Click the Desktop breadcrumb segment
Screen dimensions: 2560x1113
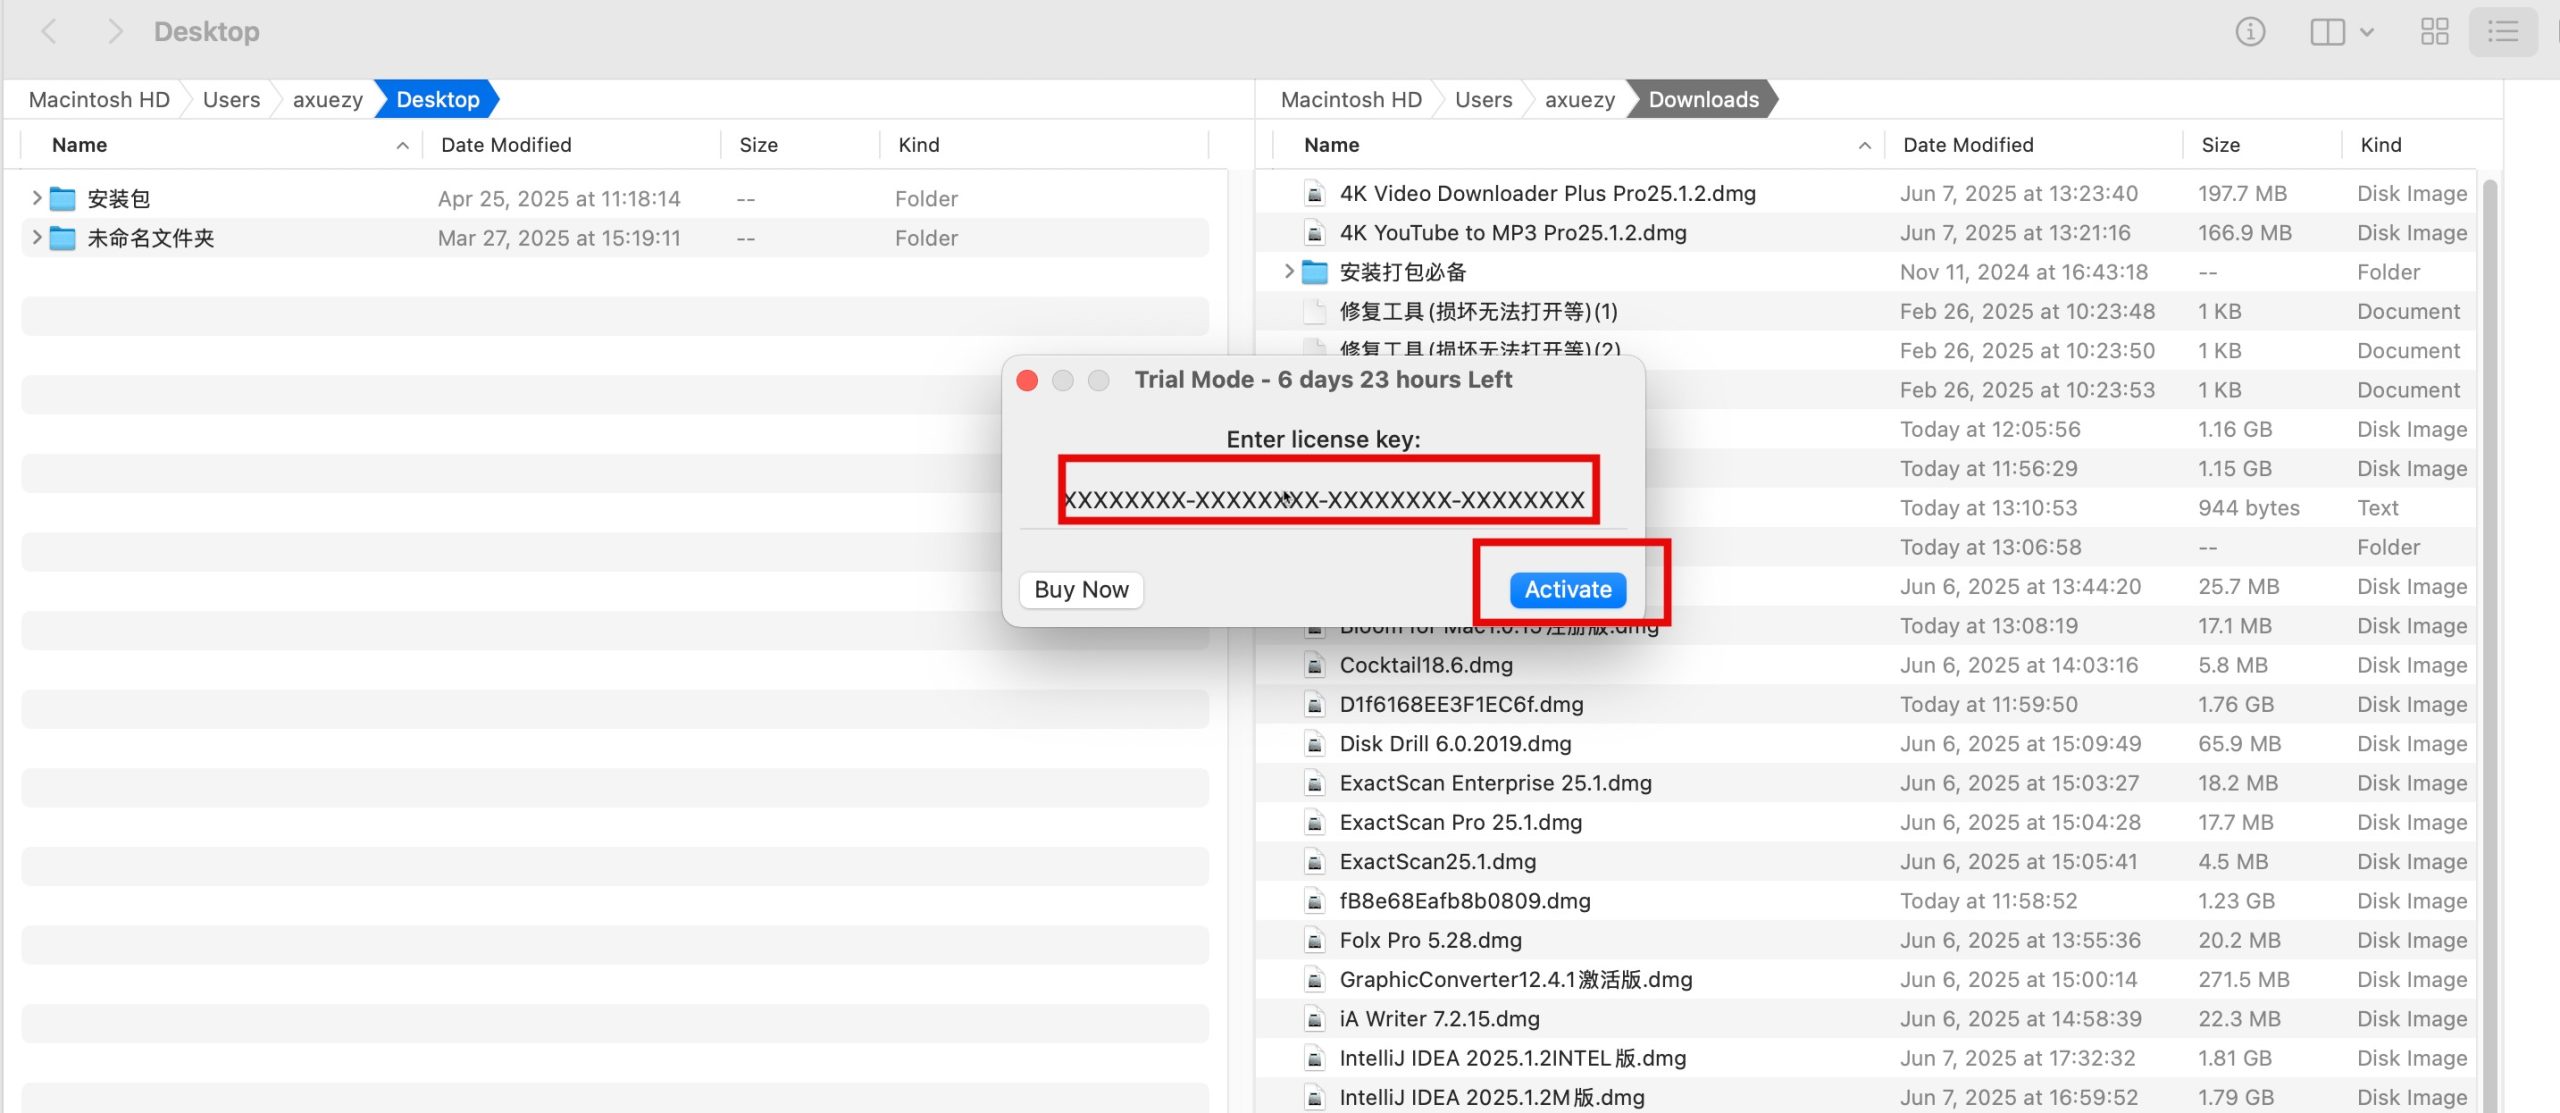click(x=437, y=100)
